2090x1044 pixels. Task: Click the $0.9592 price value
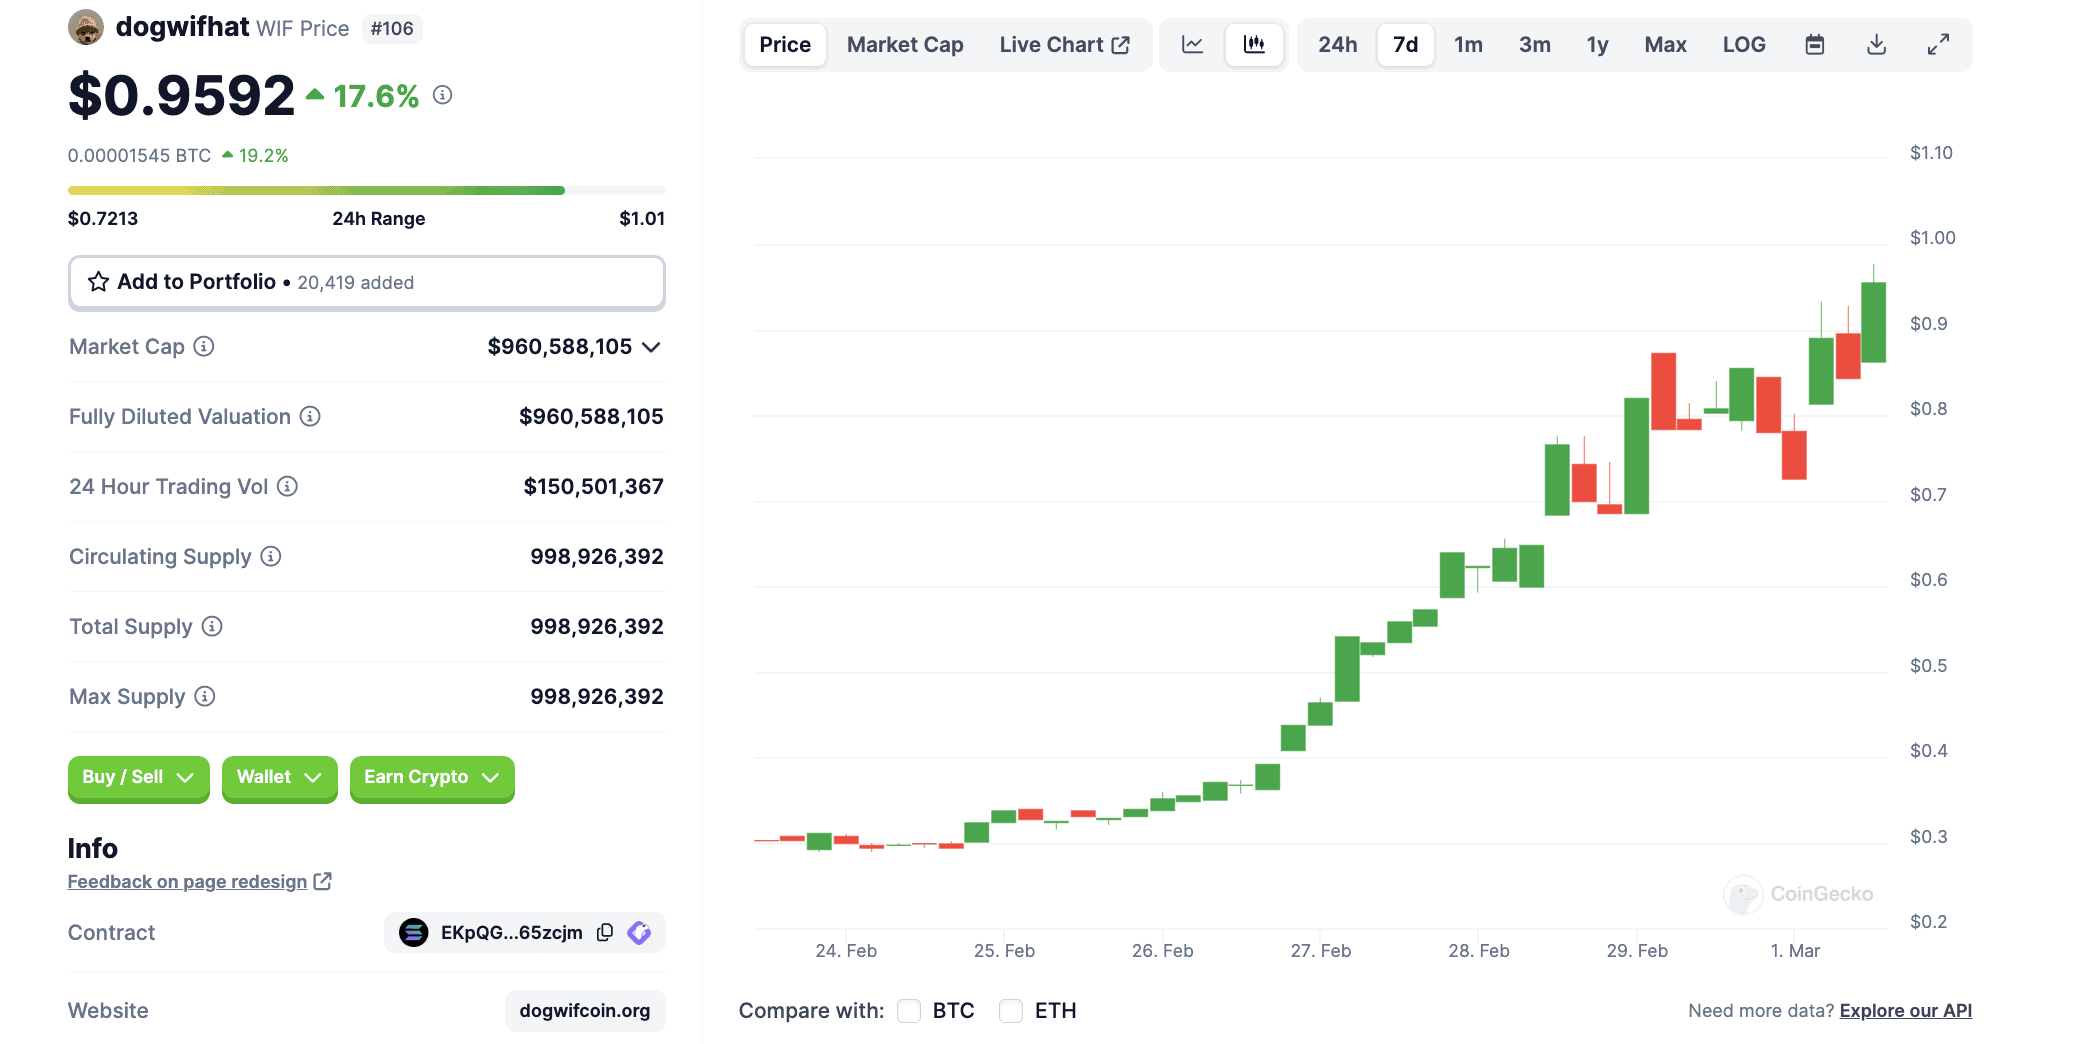pos(181,95)
